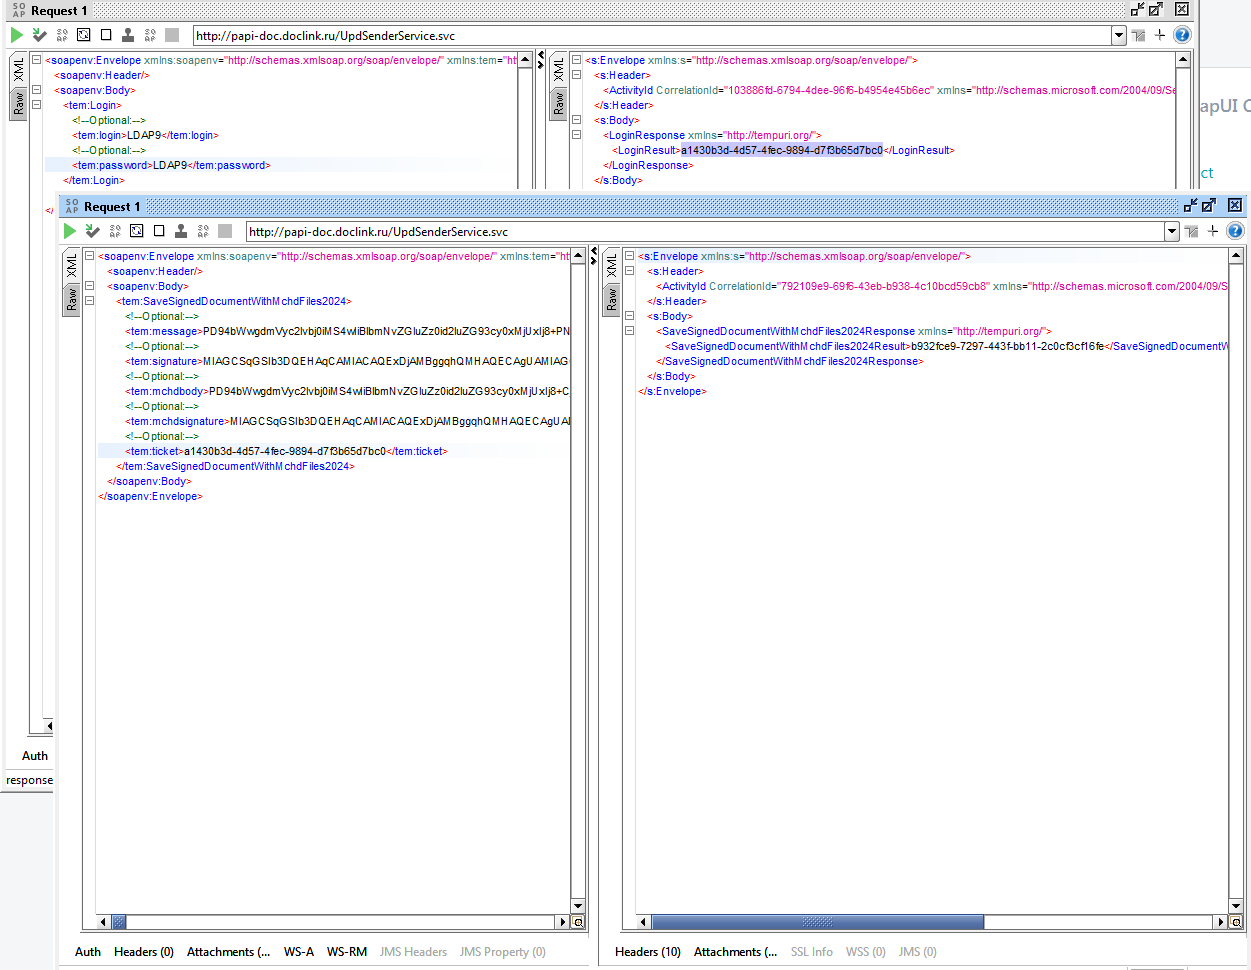The image size is (1251, 970).
Task: Collapse the tem:SaveSignedDocumentWithMchdFiles2024 XML node
Action: click(89, 301)
